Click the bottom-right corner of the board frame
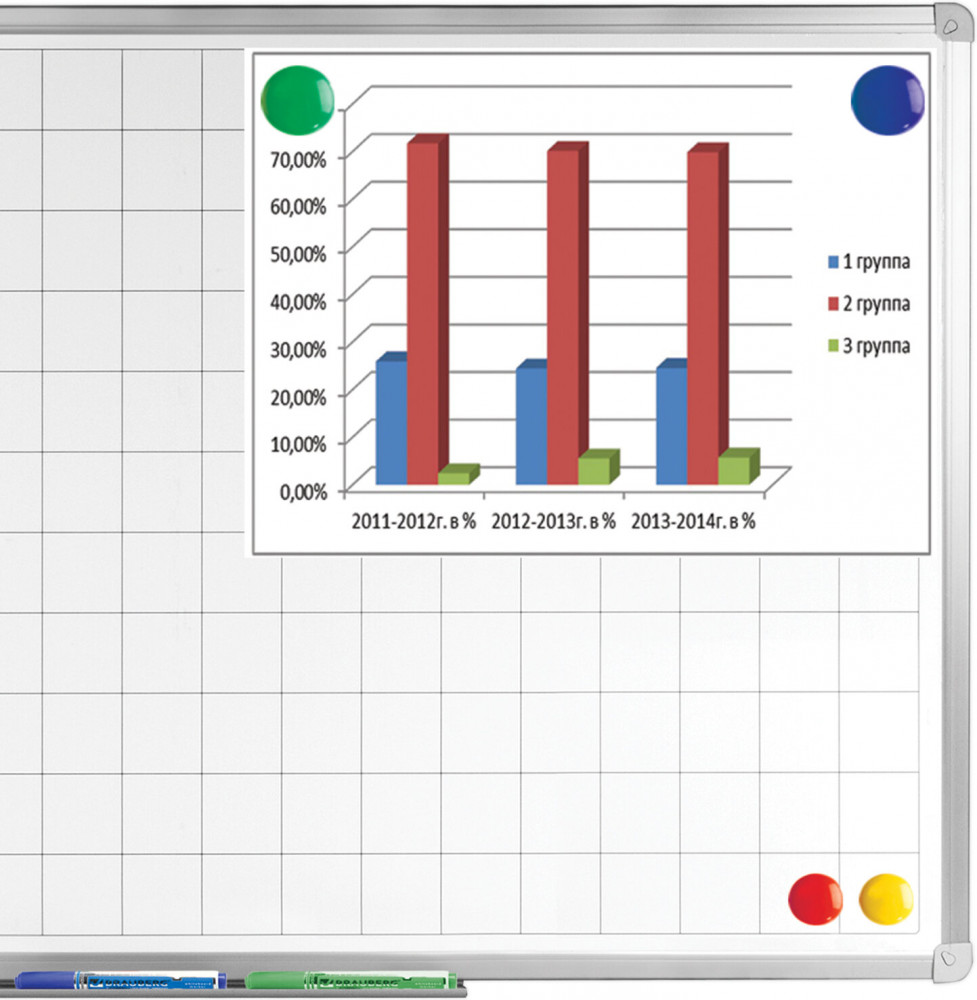 (x=950, y=960)
